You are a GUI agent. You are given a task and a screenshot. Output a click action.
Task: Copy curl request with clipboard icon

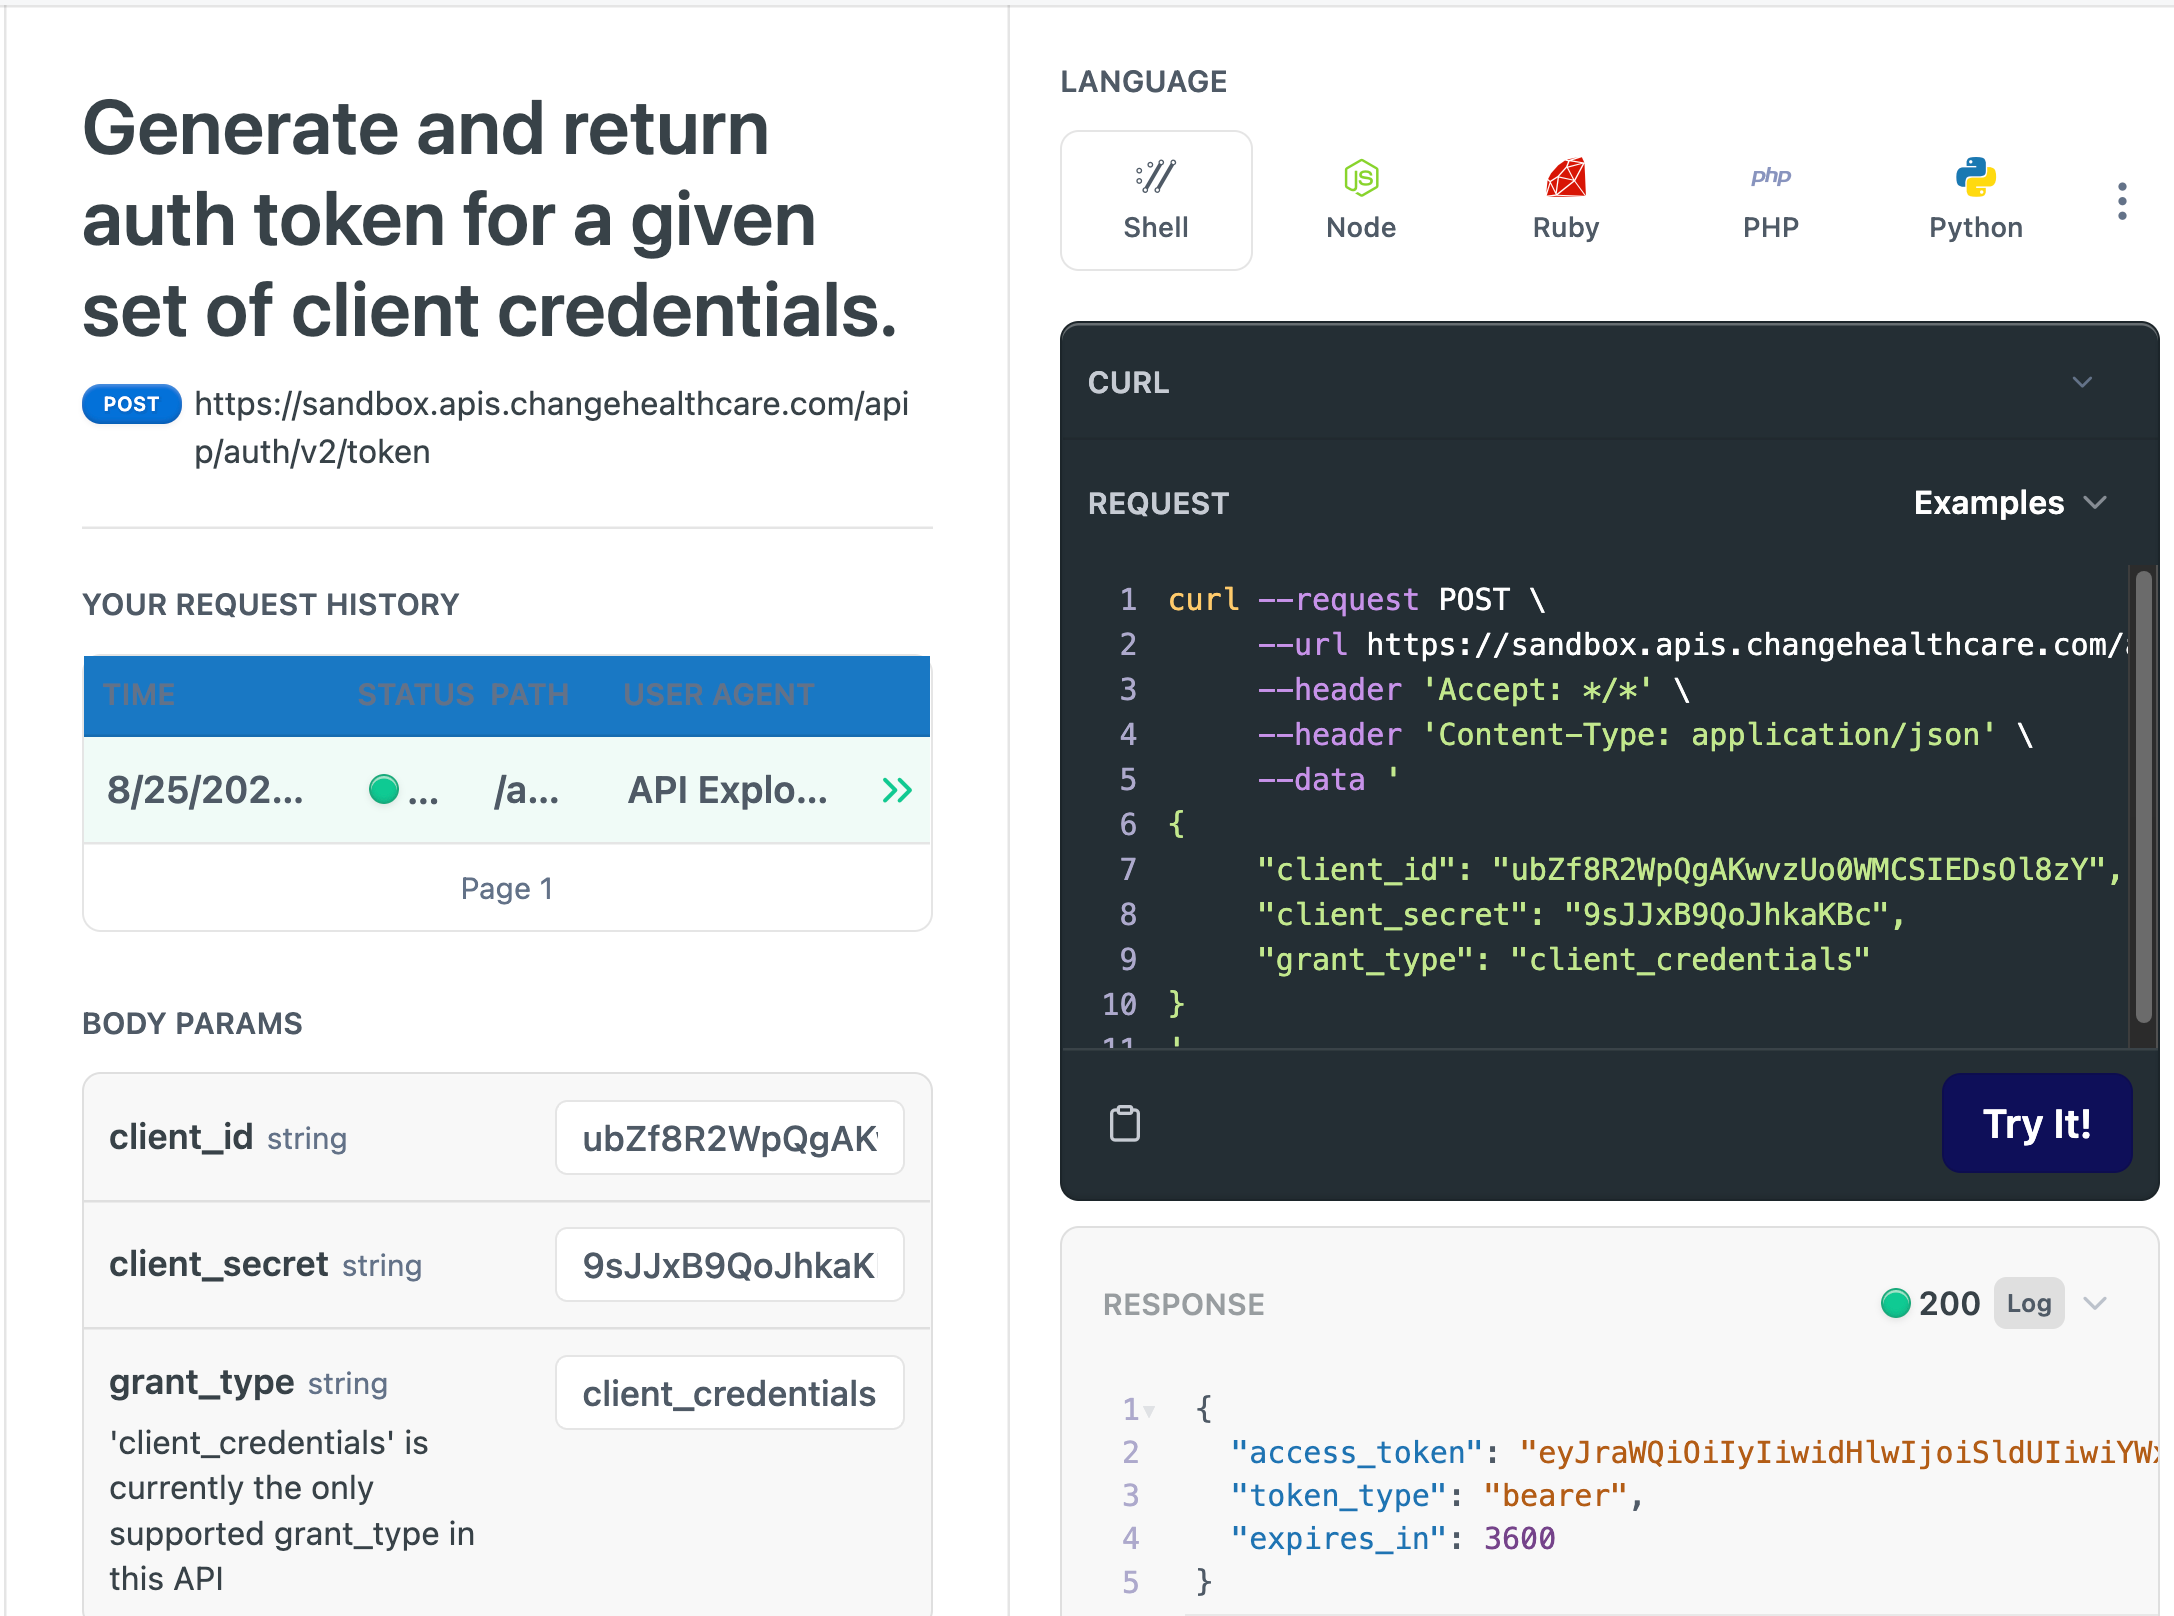coord(1125,1123)
